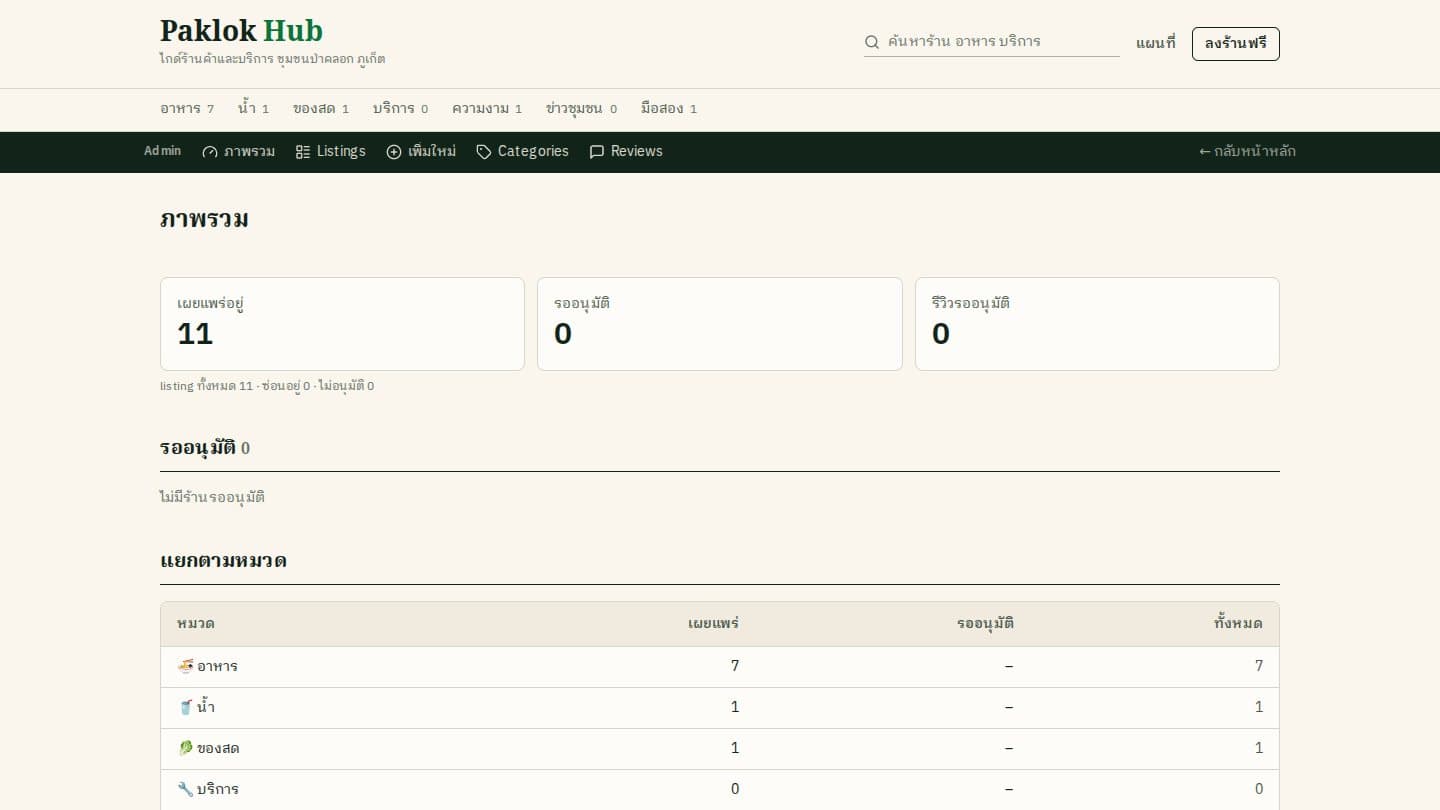Return via ← กลับหน้าหลัก link
This screenshot has width=1440, height=810.
pos(1247,152)
